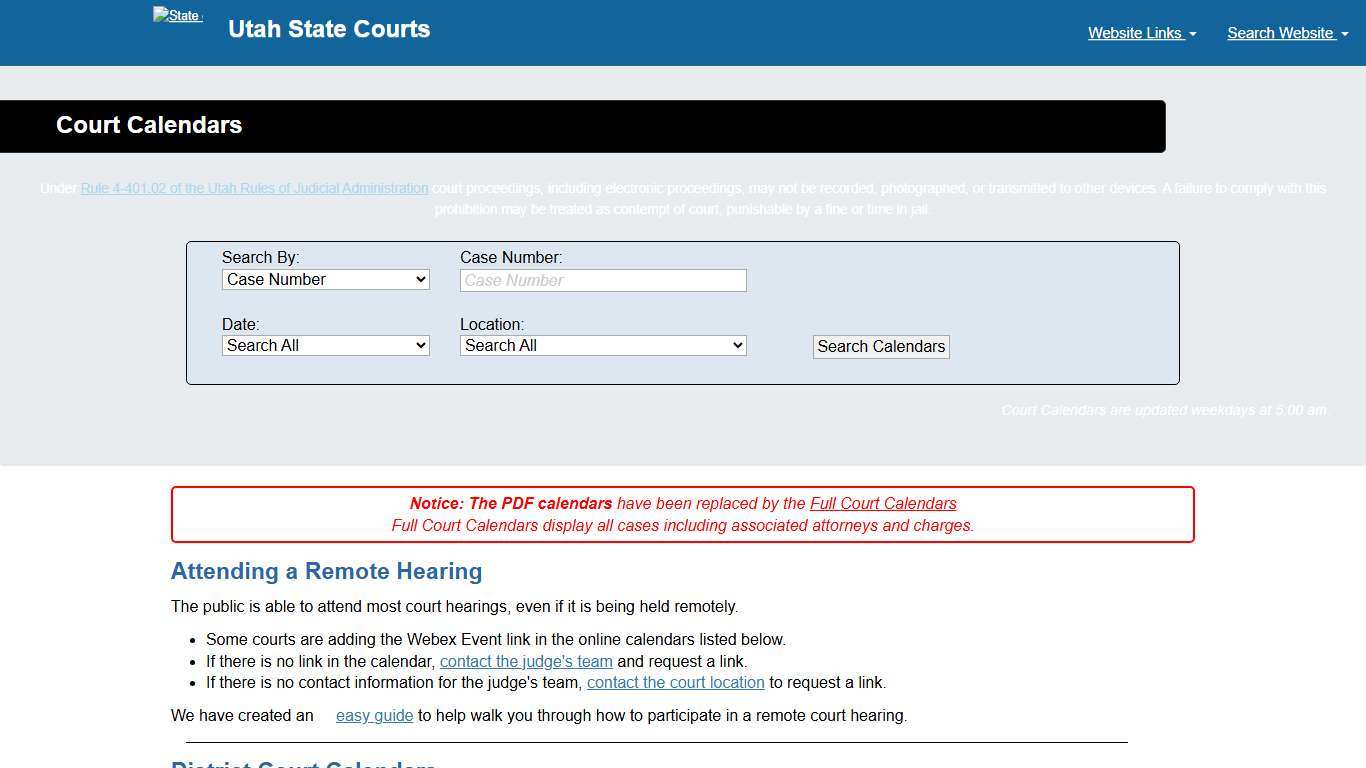
Task: Open the Search Website dropdown
Action: pyautogui.click(x=1281, y=32)
